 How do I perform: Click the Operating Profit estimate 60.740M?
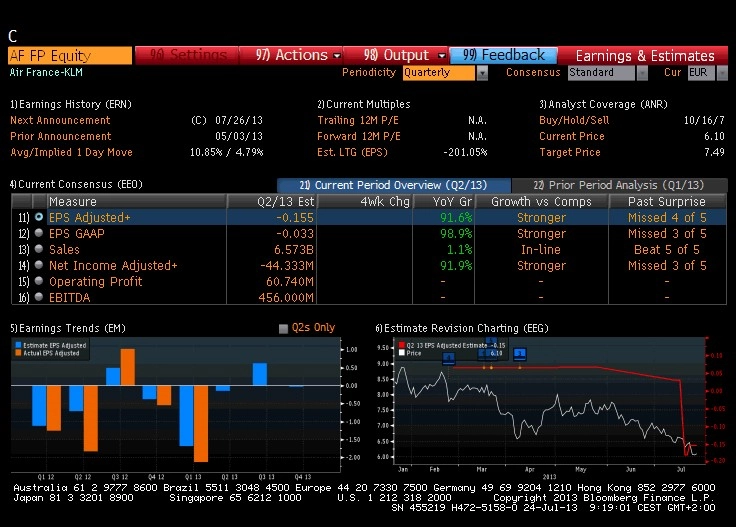[x=290, y=282]
